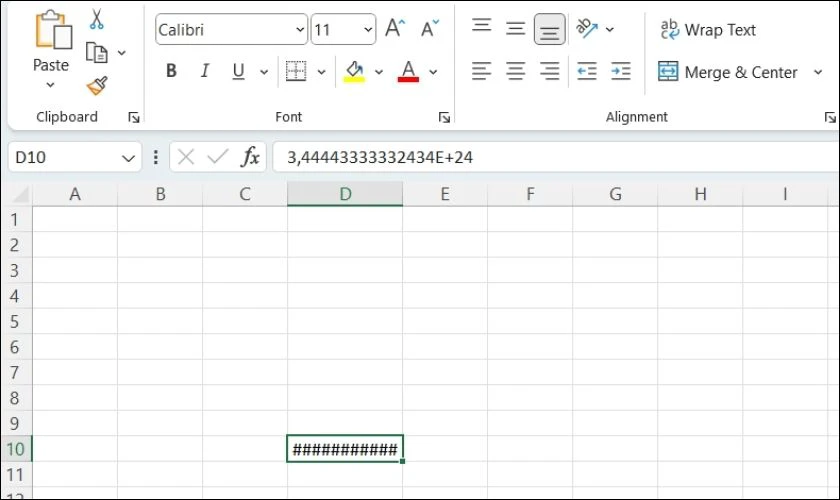Click Merge & Center button
Viewport: 840px width, 500px height.
(x=728, y=72)
